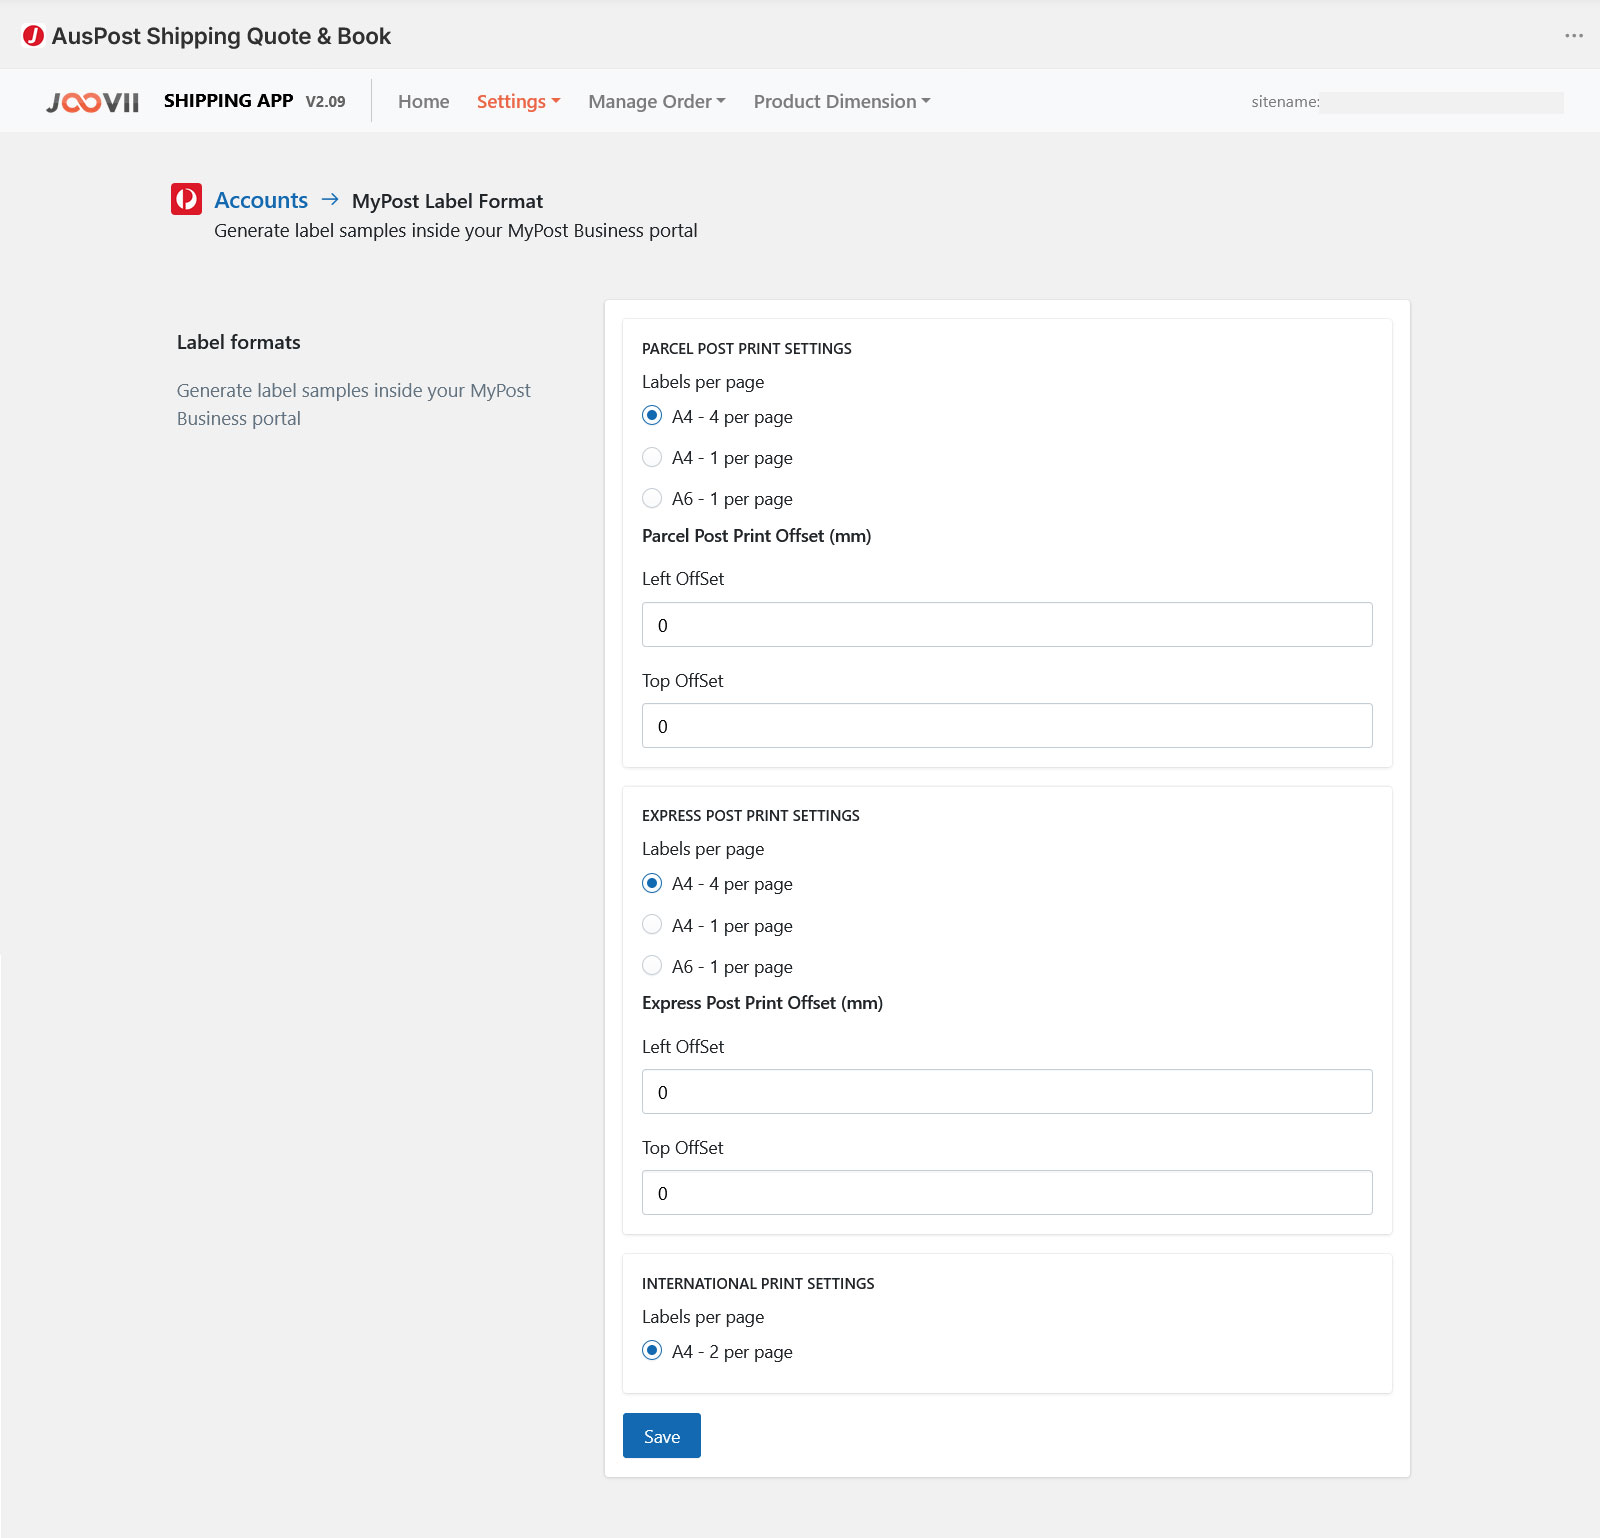
Task: Open the three-dot more options menu
Action: click(x=1574, y=36)
